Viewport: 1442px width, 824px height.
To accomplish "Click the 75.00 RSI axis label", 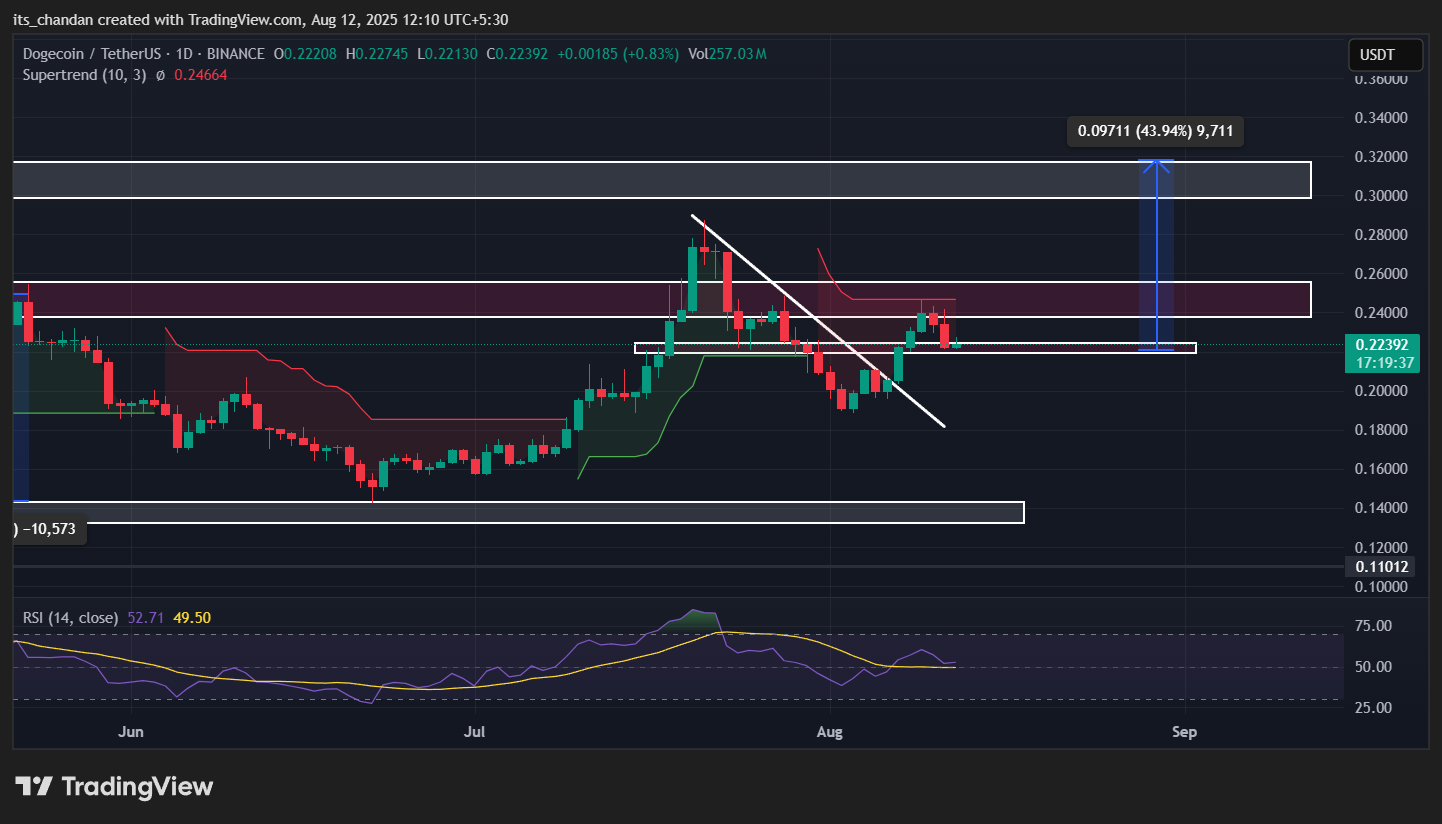I will click(1374, 626).
